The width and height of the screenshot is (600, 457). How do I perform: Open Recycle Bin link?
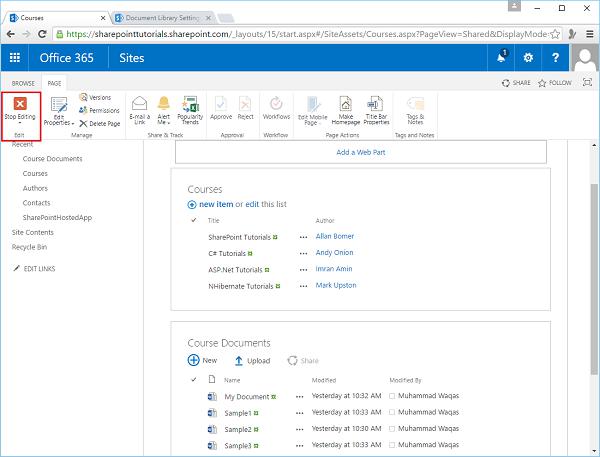point(29,247)
